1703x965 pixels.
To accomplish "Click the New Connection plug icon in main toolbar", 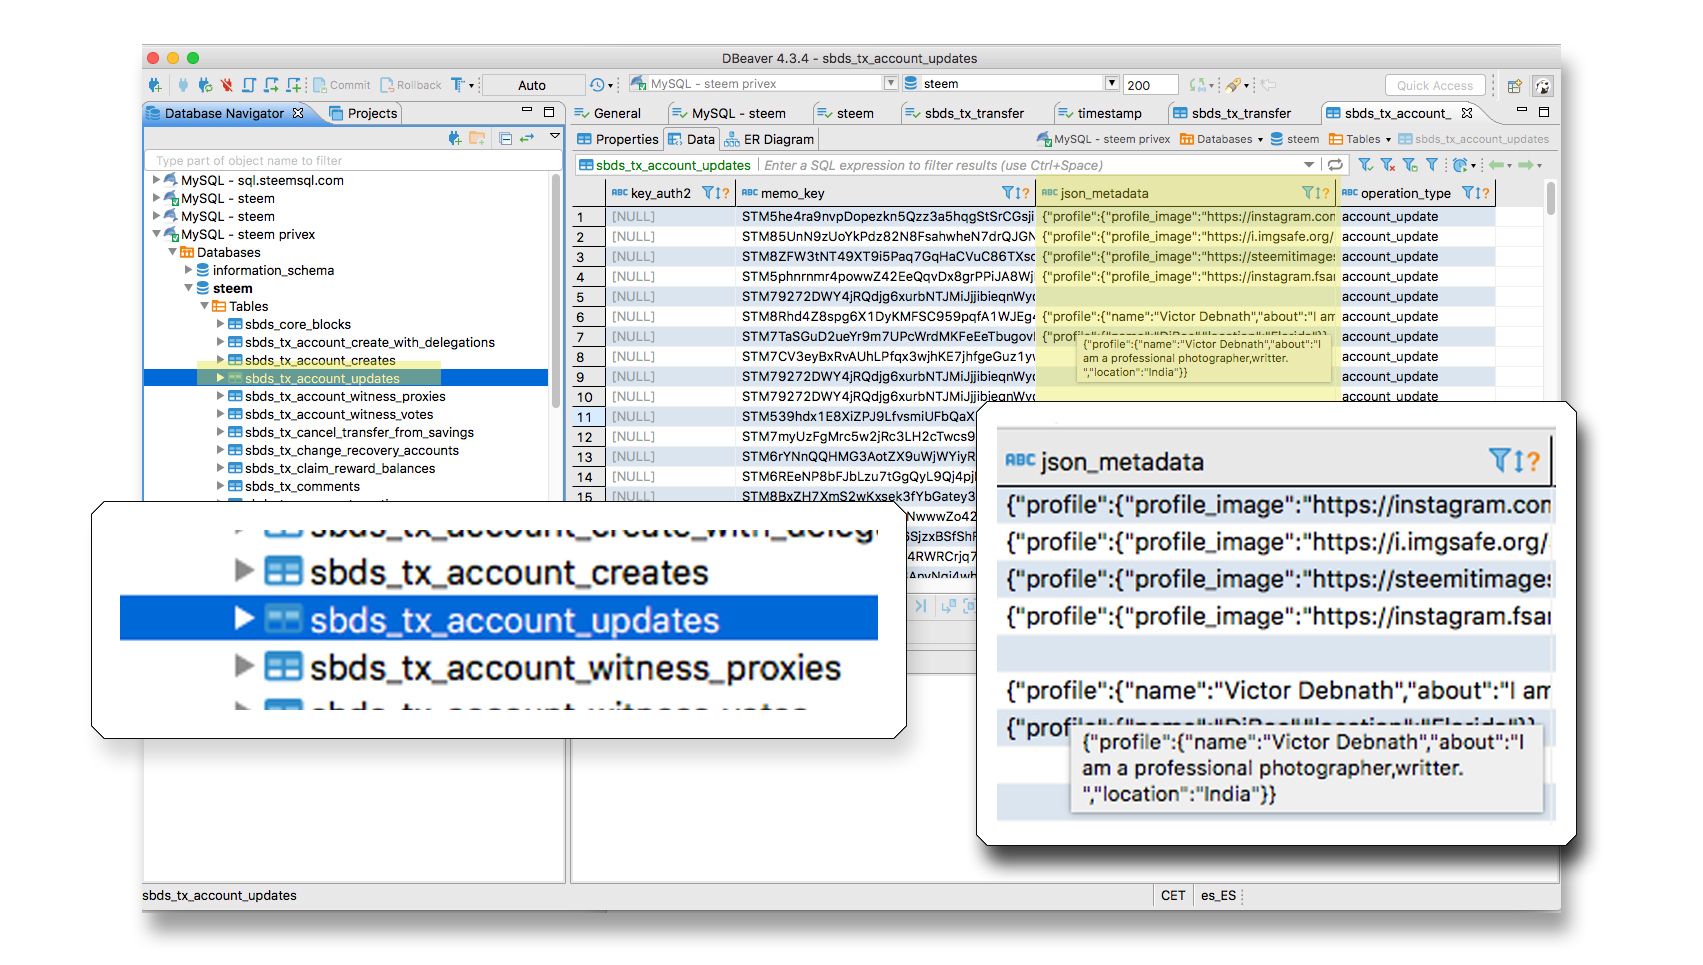I will (x=155, y=85).
